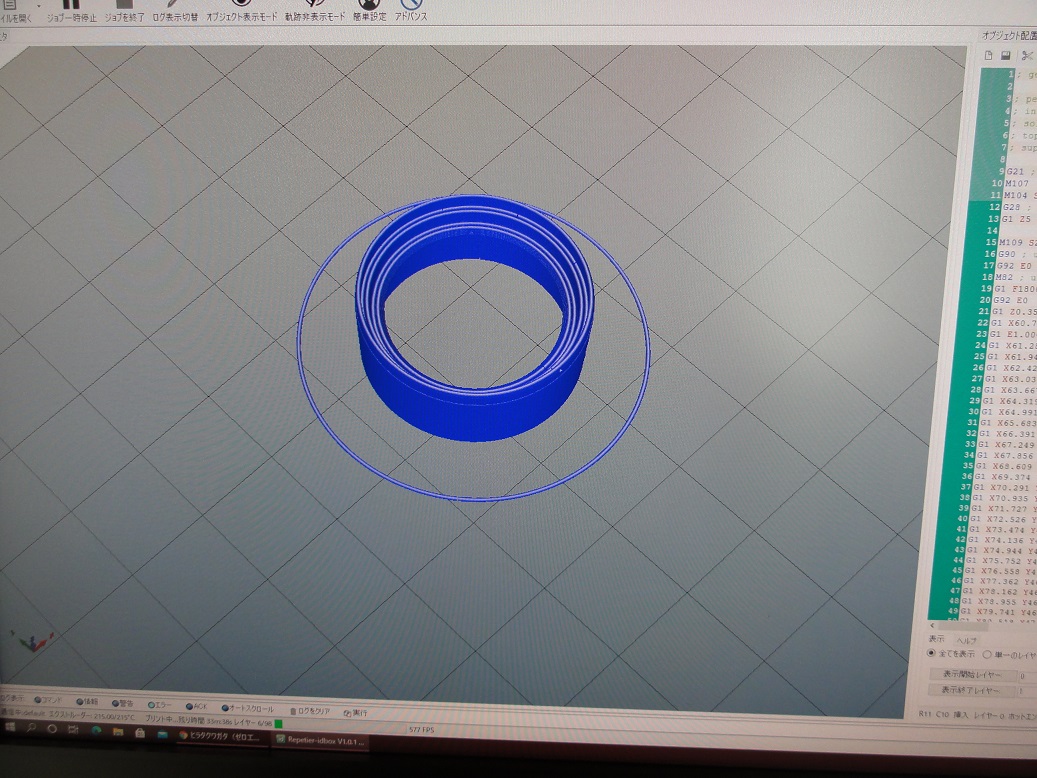Viewport: 1037px width, 778px height.
Task: Toggle ACK log filter
Action: (196, 707)
